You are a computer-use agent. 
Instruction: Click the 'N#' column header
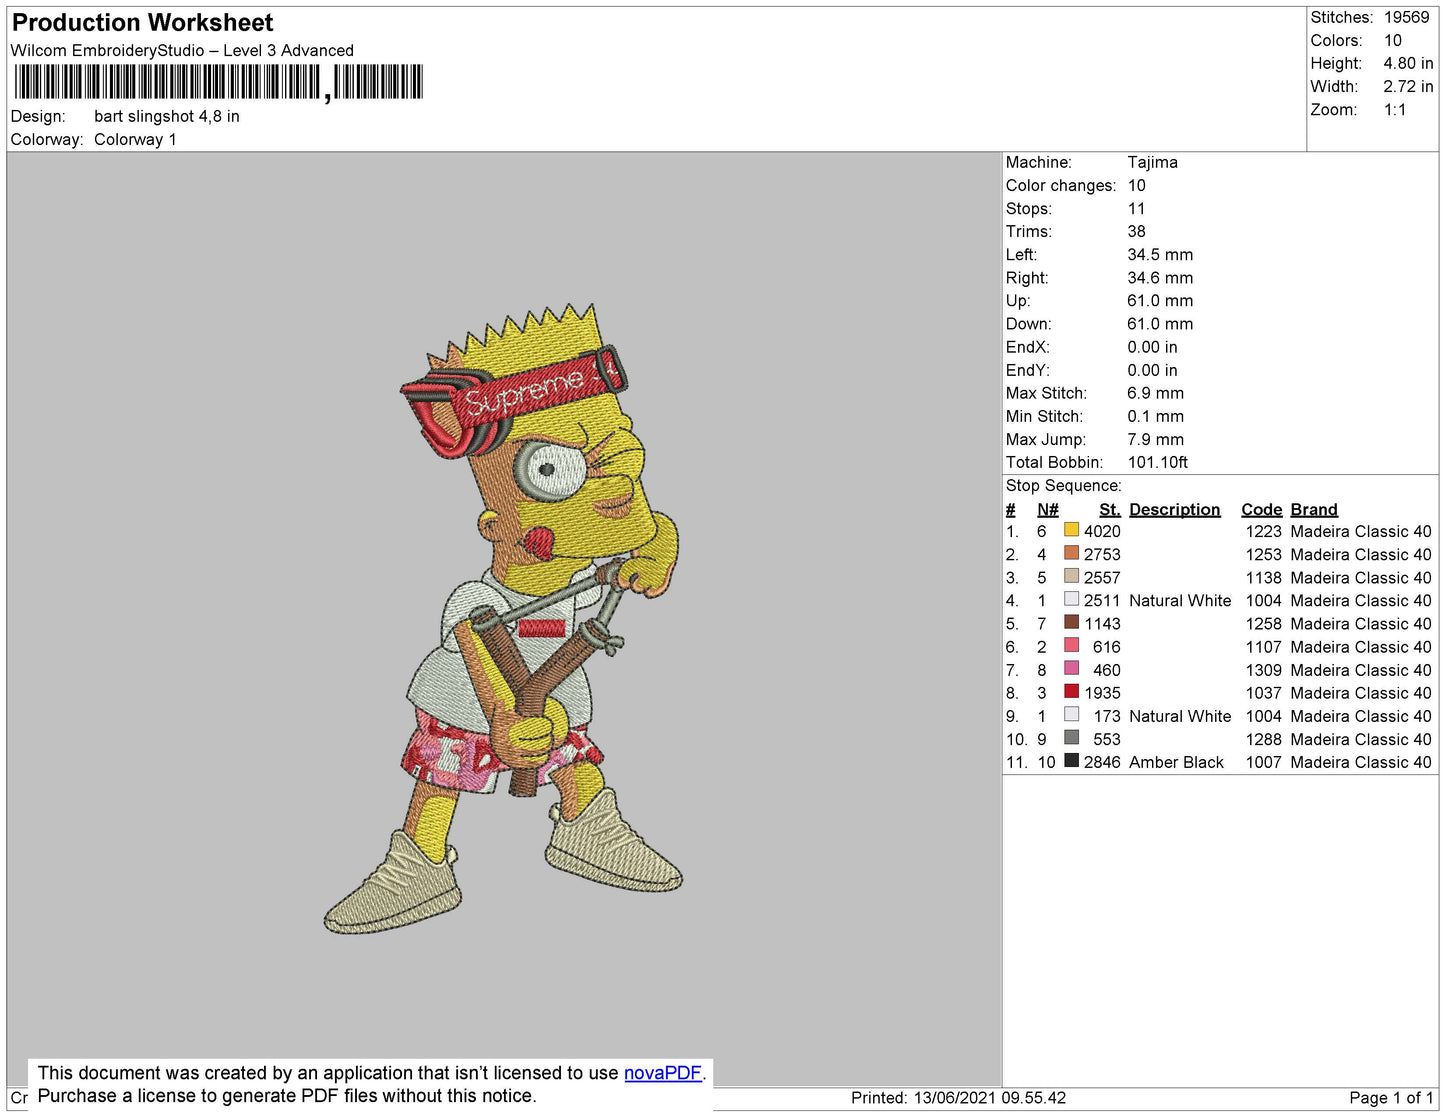1047,509
